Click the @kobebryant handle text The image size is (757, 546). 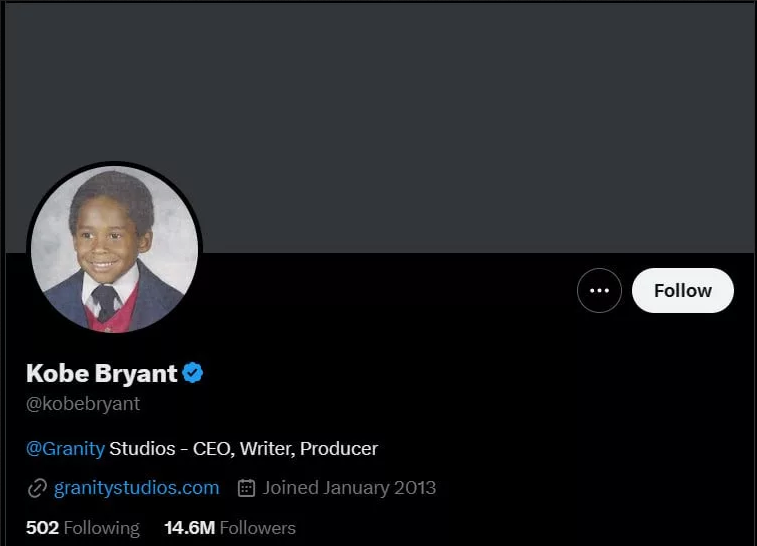coord(83,404)
